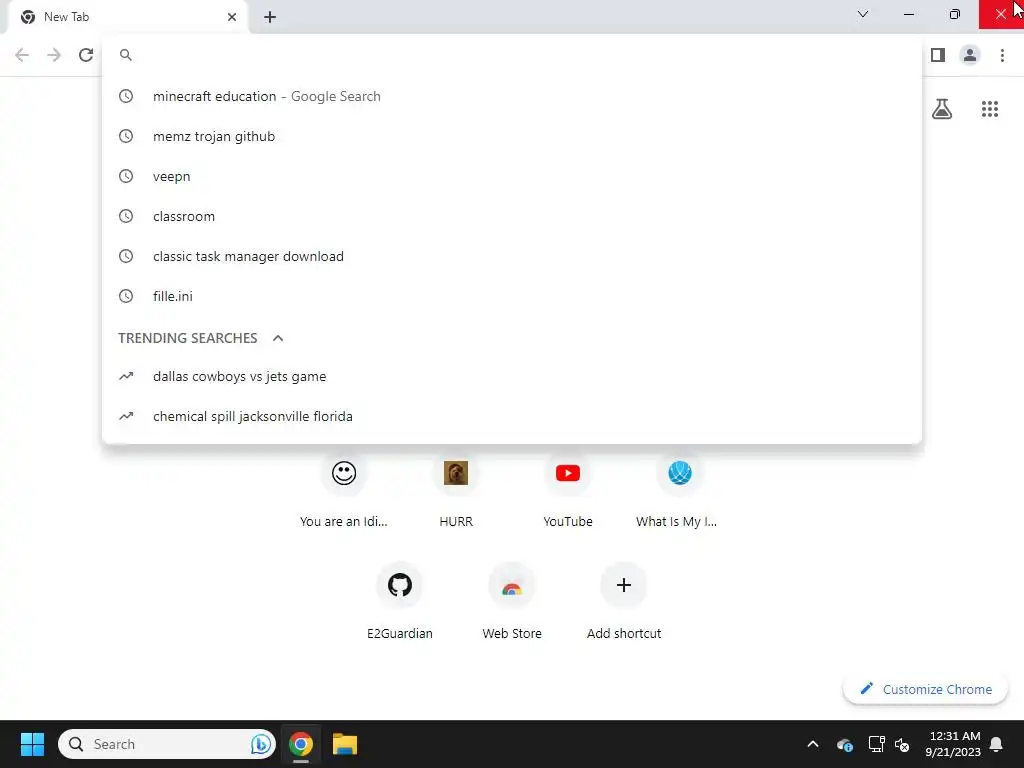Open a new tab with plus button

click(x=270, y=17)
